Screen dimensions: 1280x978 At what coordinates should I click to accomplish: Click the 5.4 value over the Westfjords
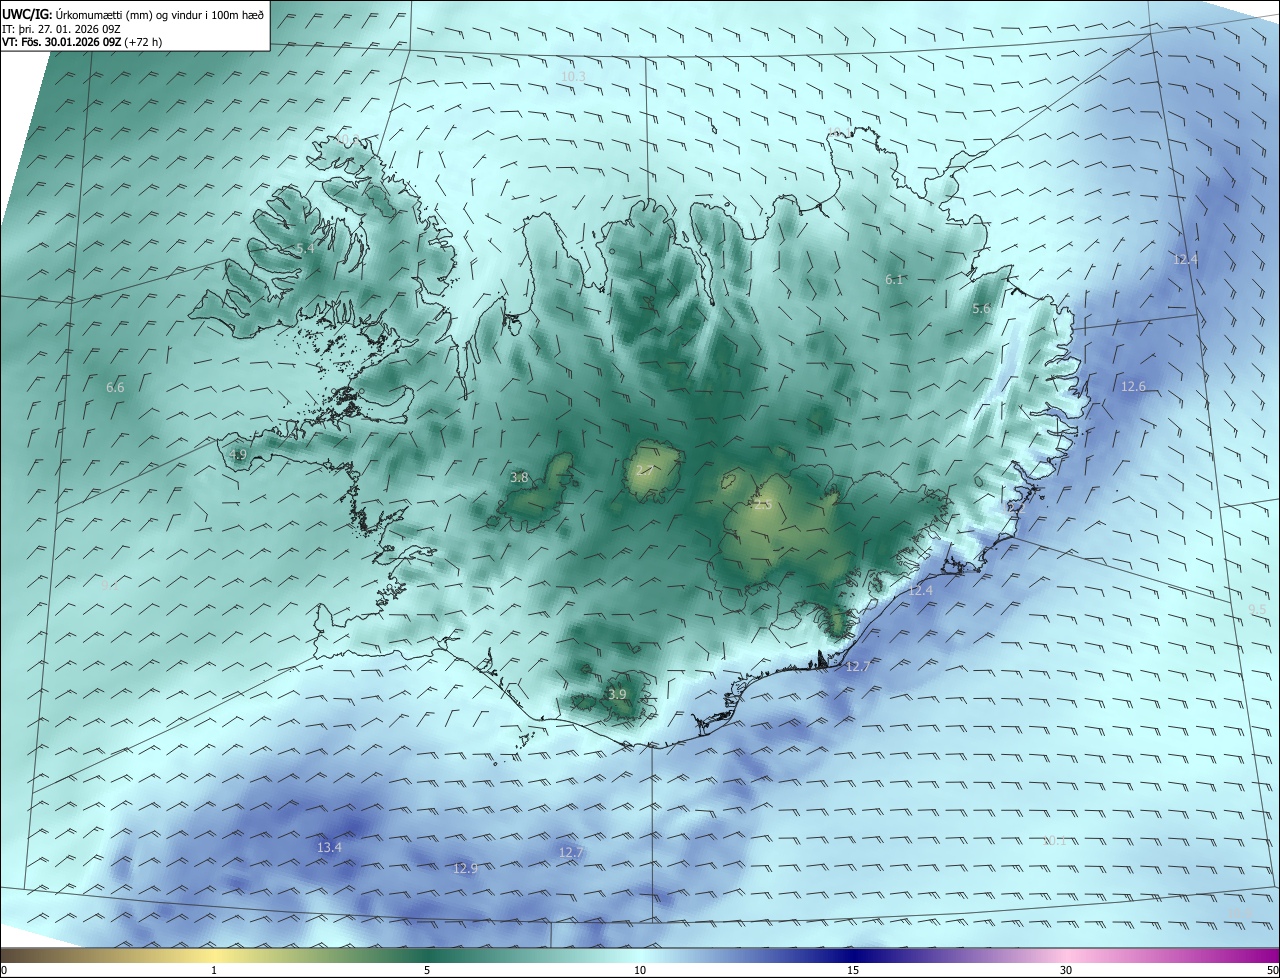305,247
